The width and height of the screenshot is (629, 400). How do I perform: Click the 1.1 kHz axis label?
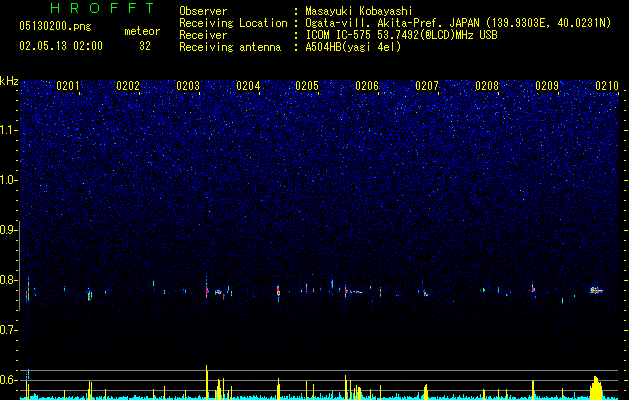pyautogui.click(x=9, y=130)
